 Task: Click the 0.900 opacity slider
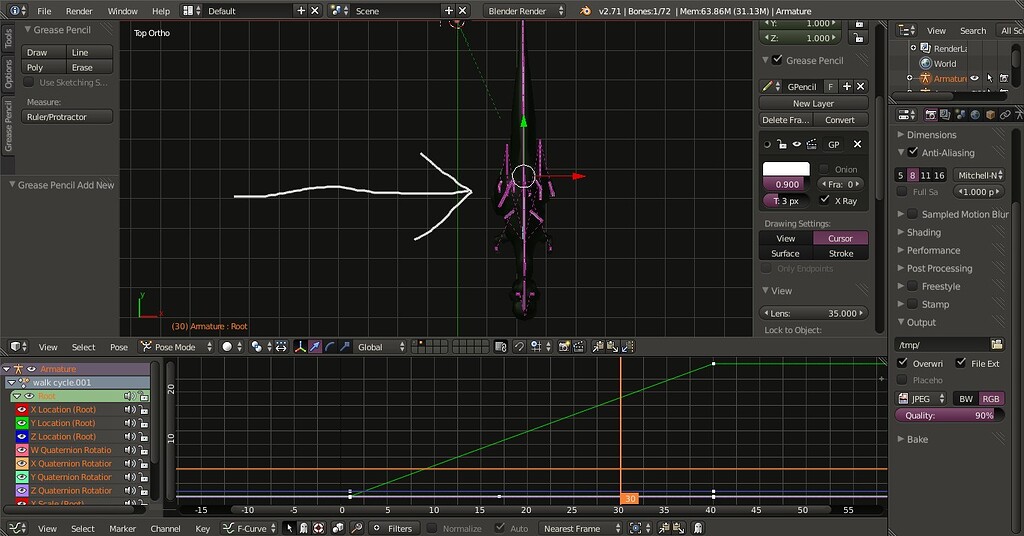[786, 184]
